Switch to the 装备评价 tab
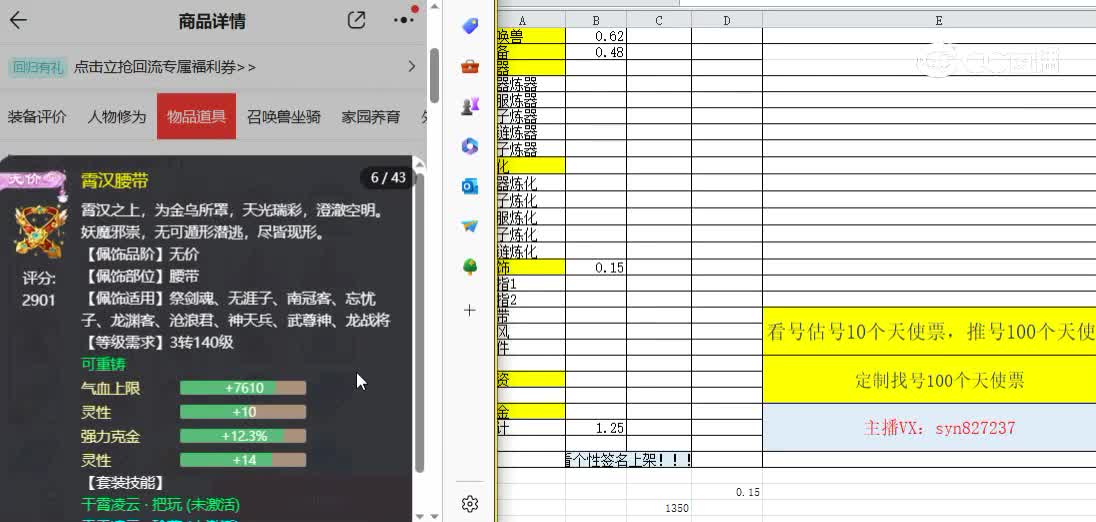1096x522 pixels. [37, 117]
